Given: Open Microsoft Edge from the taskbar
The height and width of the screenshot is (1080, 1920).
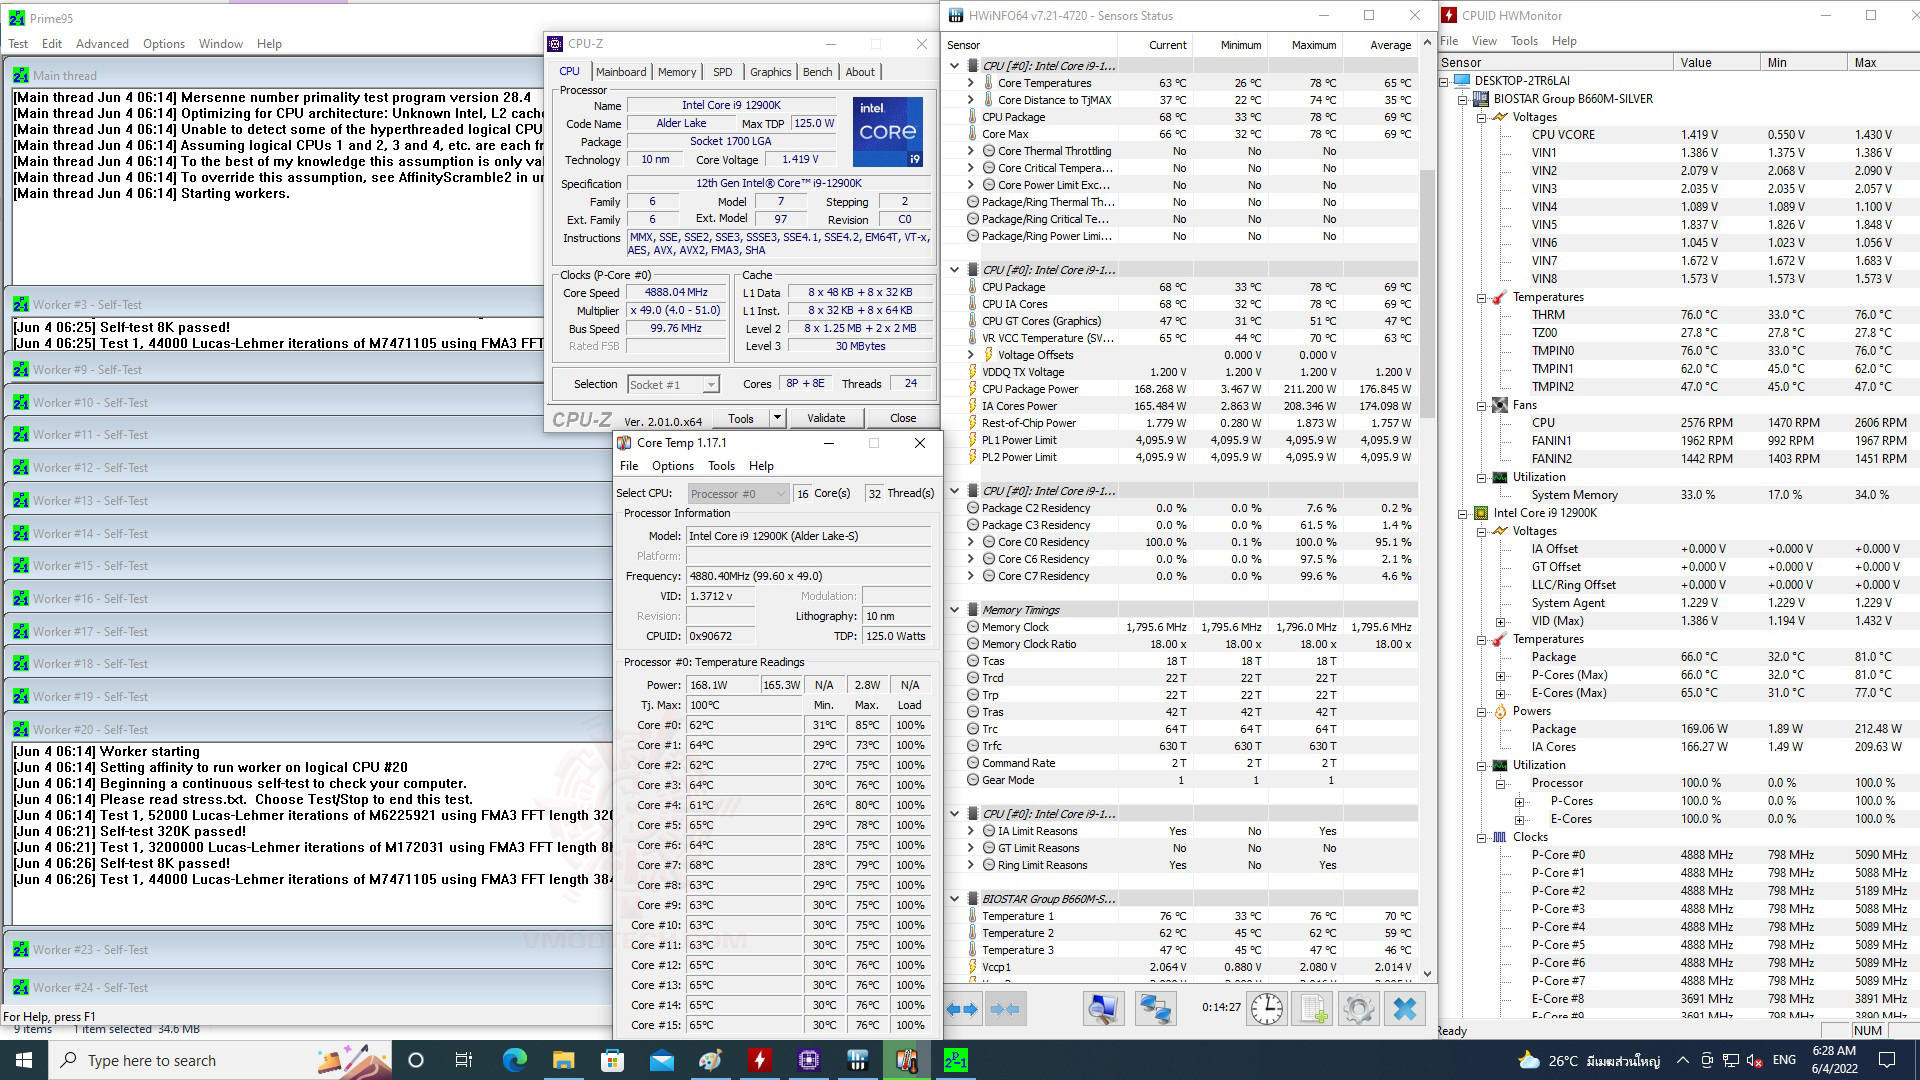Looking at the screenshot, I should (515, 1060).
